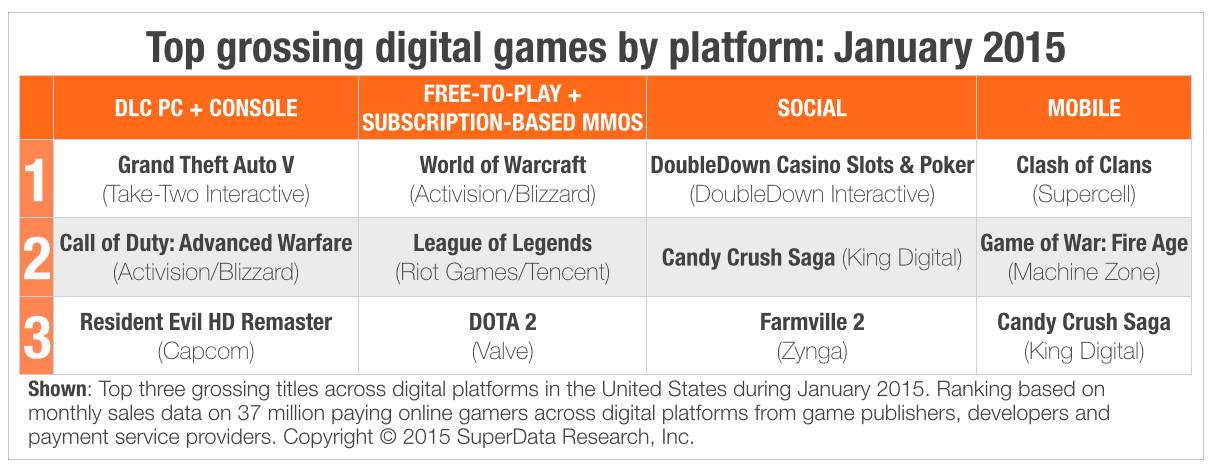Image resolution: width=1213 pixels, height=472 pixels.
Task: Click the rank 3 number cell
Action: pyautogui.click(x=36, y=336)
